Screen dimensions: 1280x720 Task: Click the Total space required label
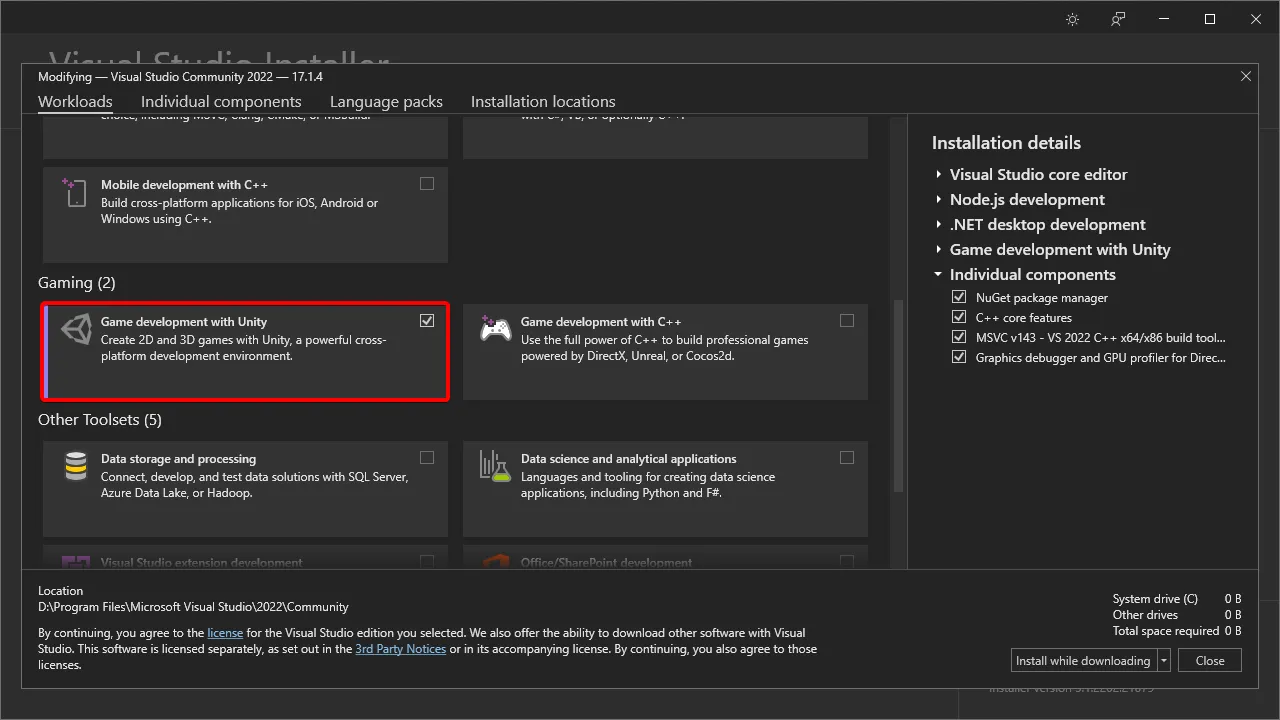coord(1166,631)
